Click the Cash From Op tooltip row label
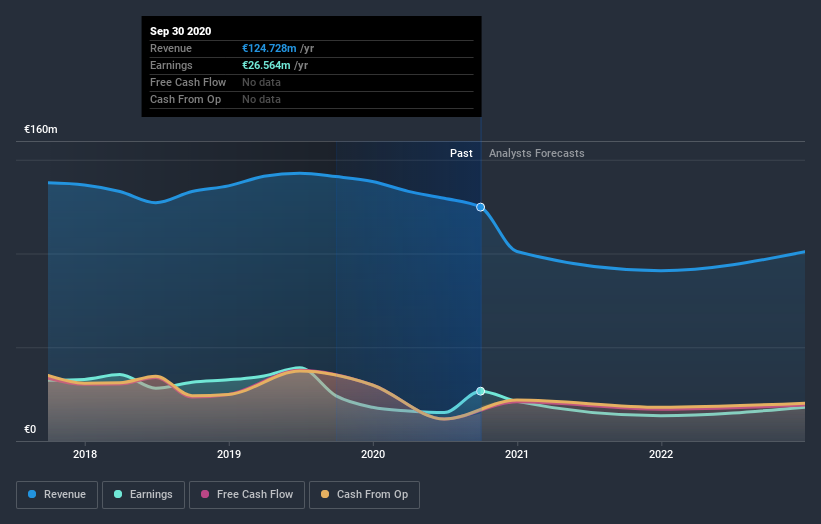 point(185,99)
